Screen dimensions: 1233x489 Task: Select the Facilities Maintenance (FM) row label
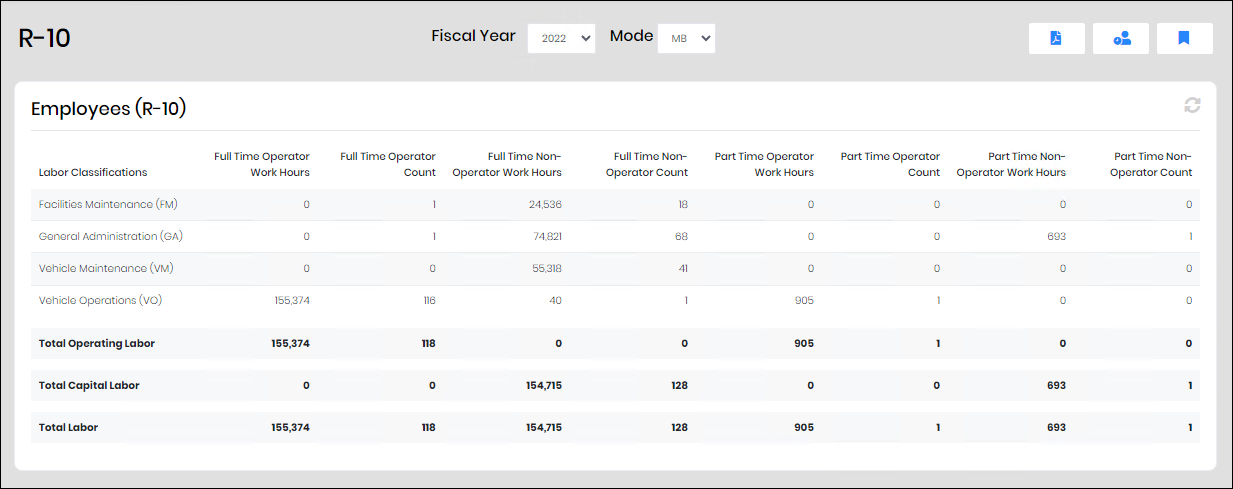pyautogui.click(x=108, y=204)
